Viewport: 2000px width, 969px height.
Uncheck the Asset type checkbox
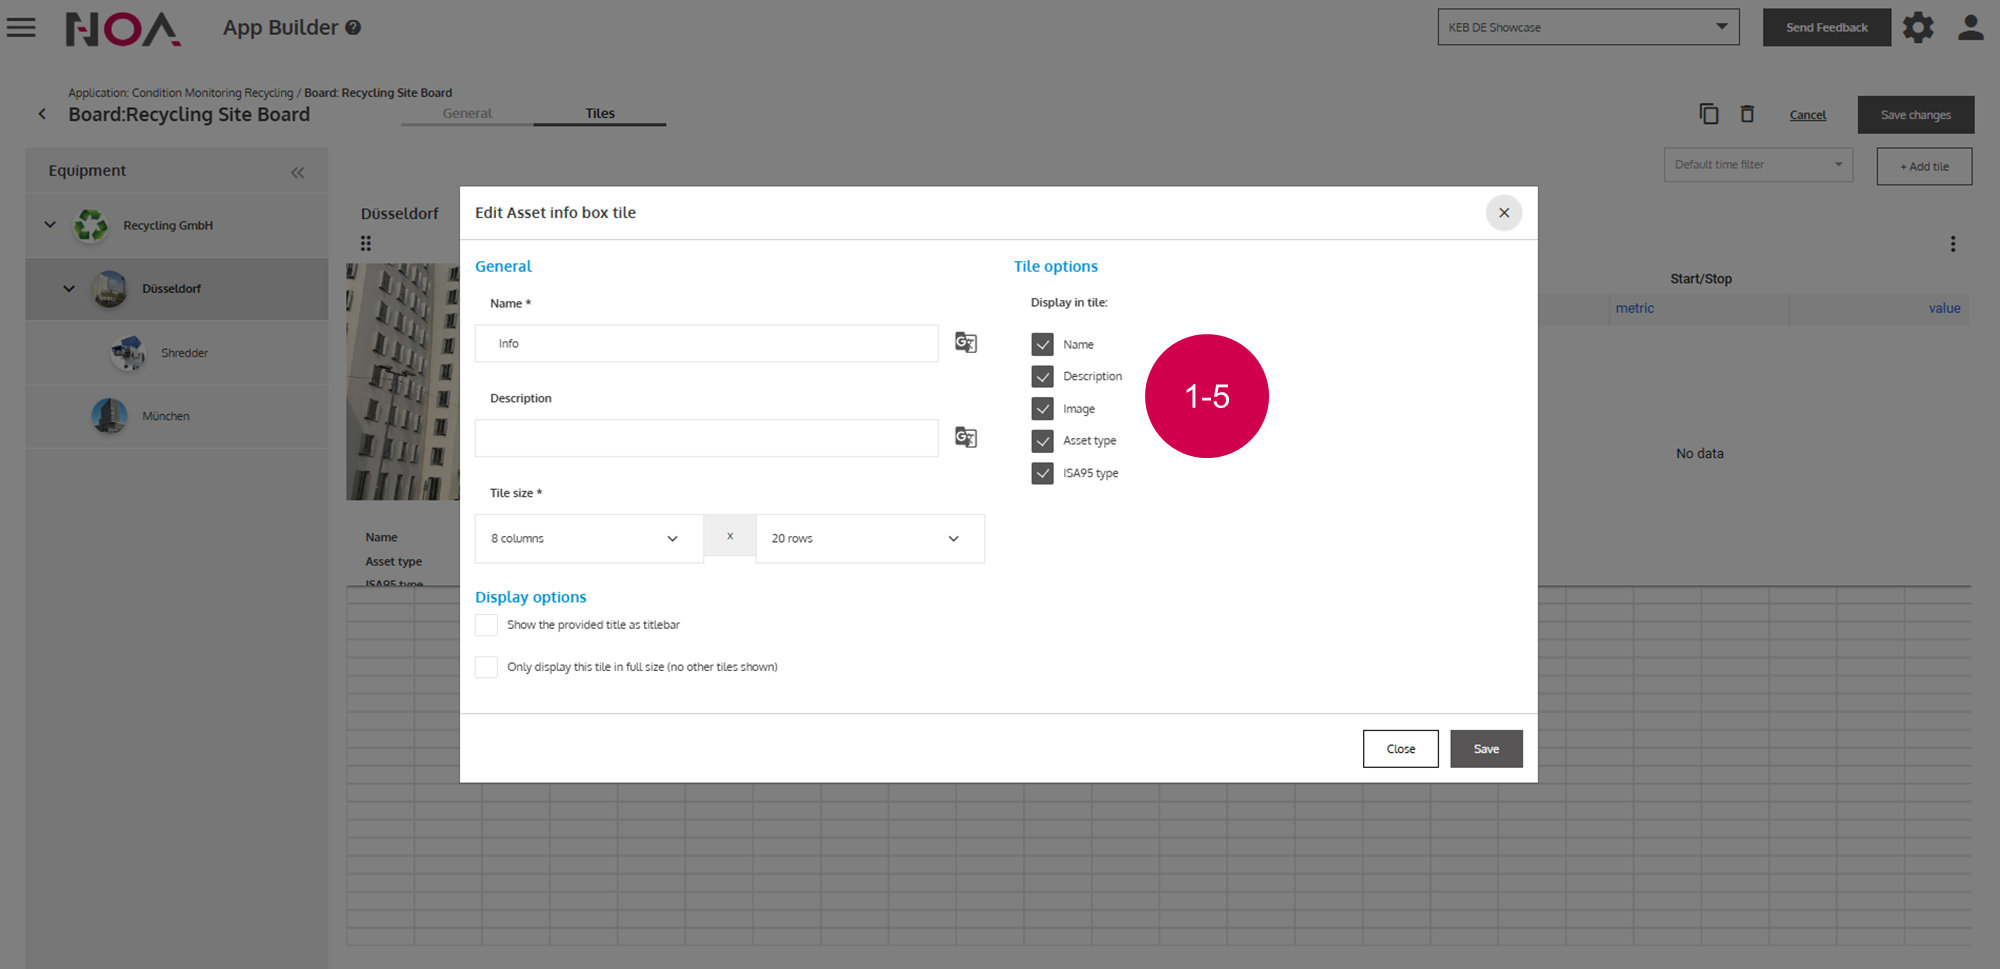(x=1042, y=441)
